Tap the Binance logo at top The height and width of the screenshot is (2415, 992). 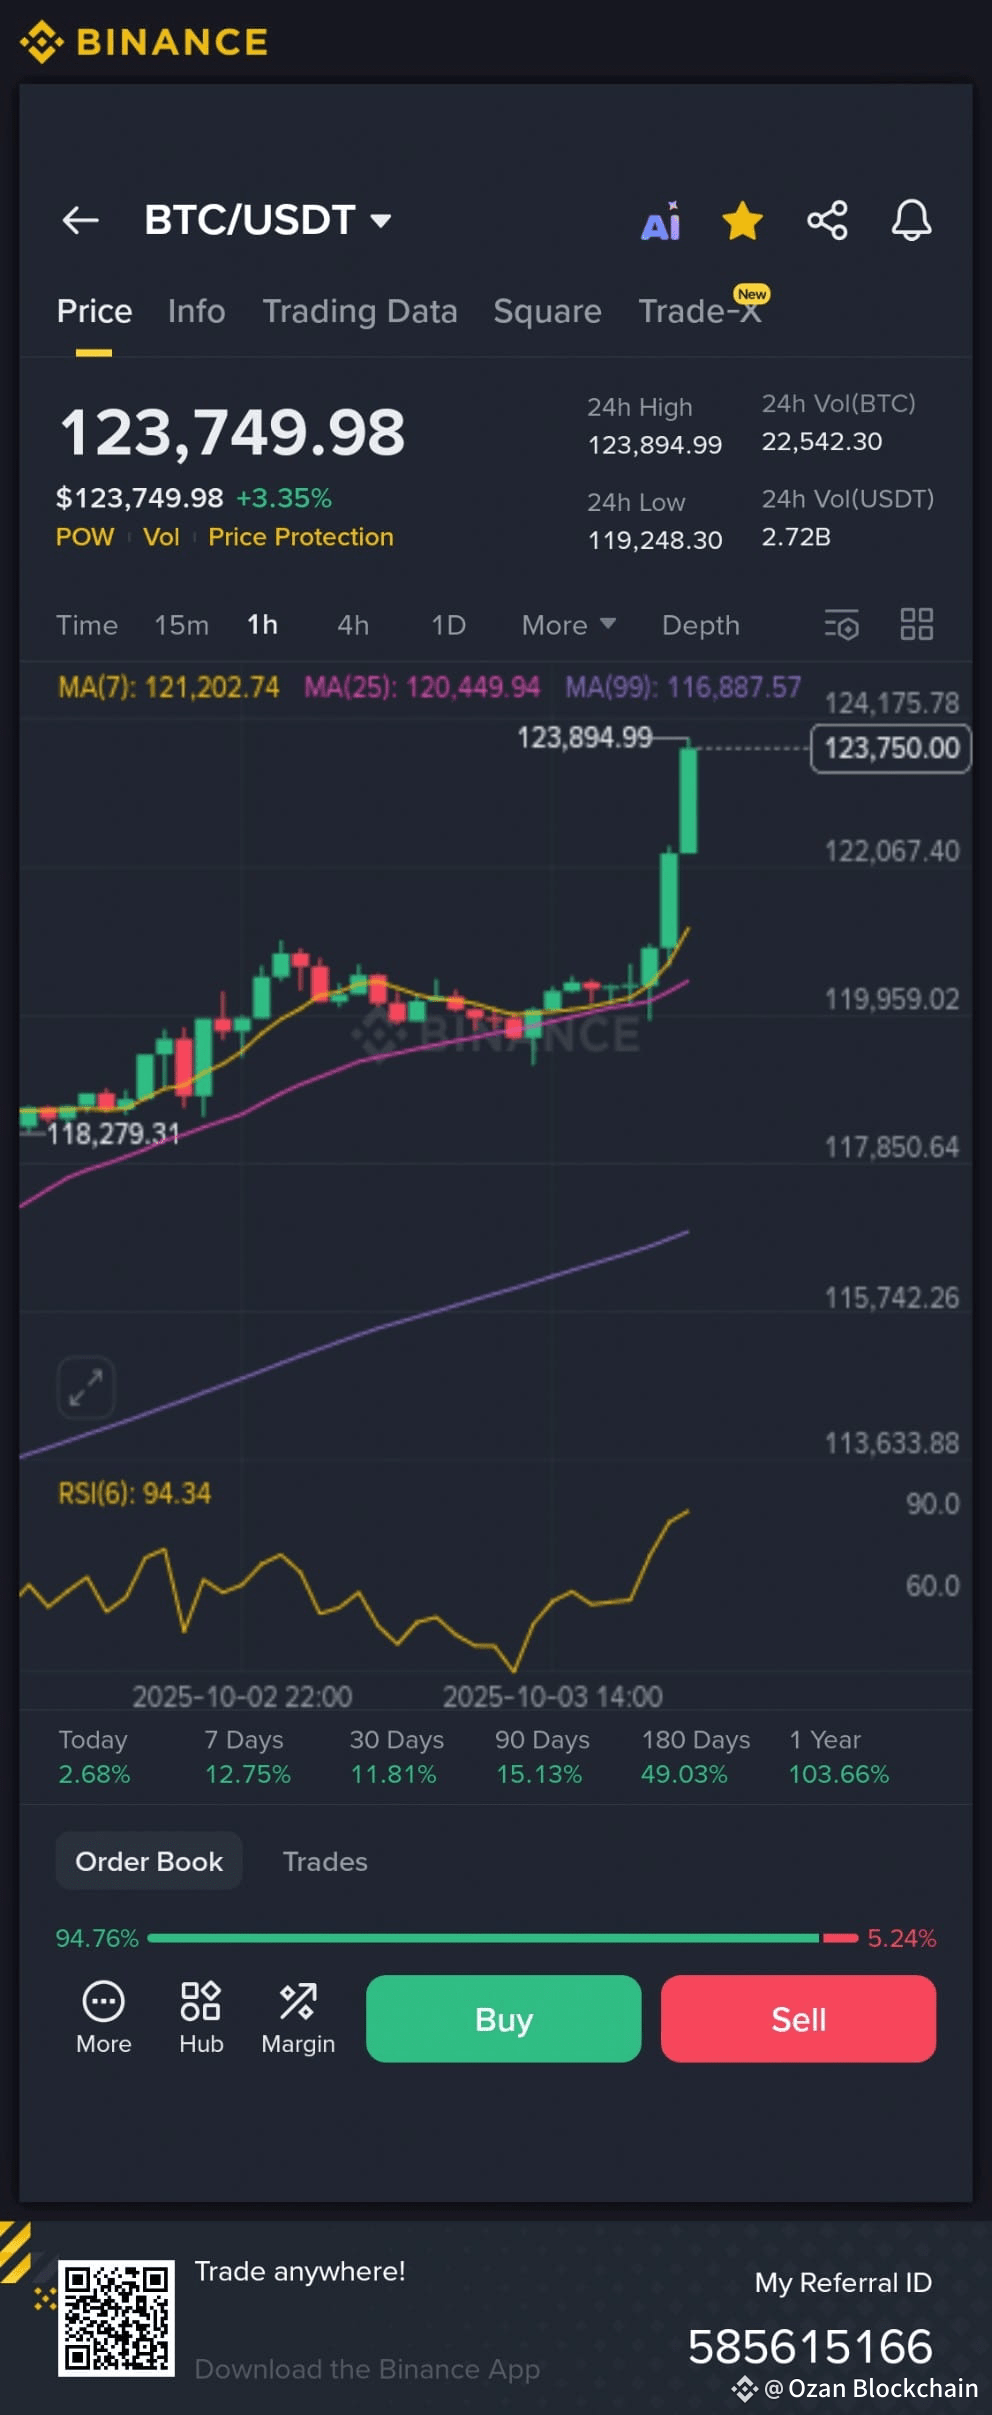tap(144, 42)
